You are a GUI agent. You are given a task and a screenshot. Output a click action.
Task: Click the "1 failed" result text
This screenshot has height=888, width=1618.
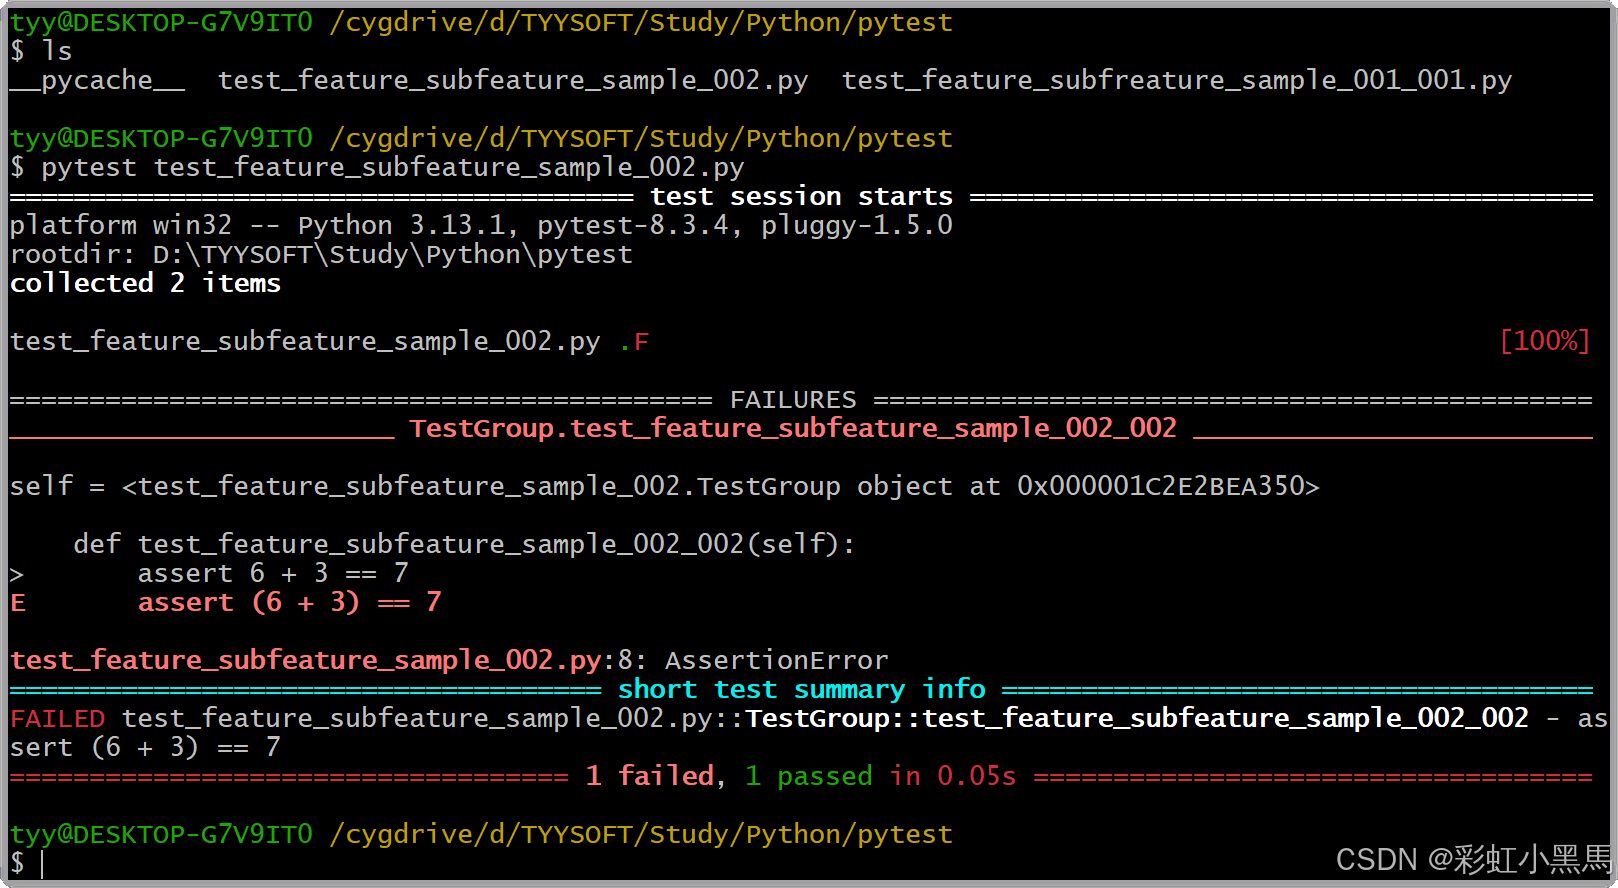tap(649, 776)
